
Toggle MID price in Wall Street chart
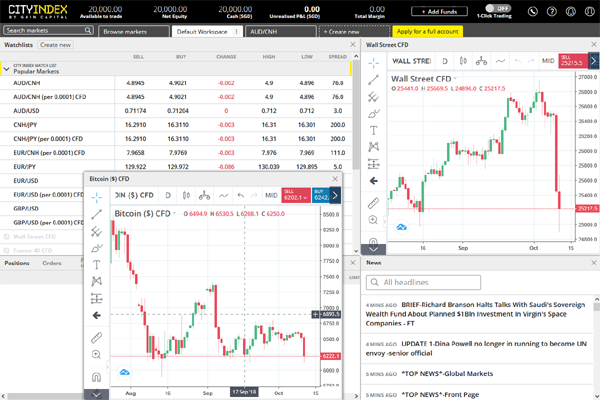coord(548,61)
